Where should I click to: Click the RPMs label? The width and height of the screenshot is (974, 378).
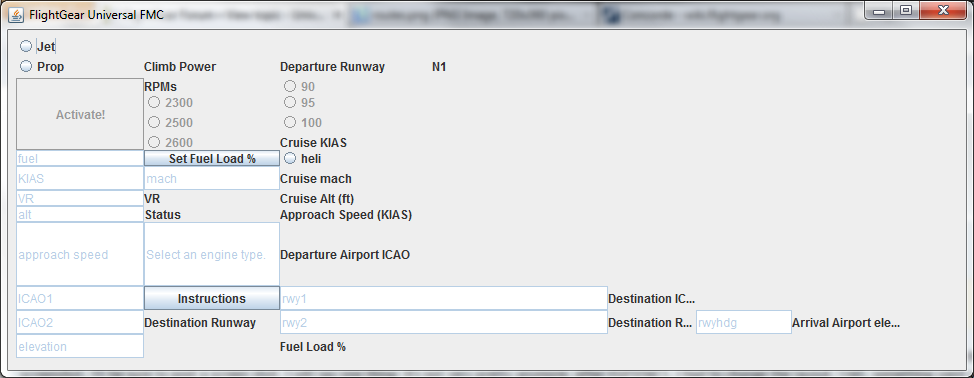point(160,87)
